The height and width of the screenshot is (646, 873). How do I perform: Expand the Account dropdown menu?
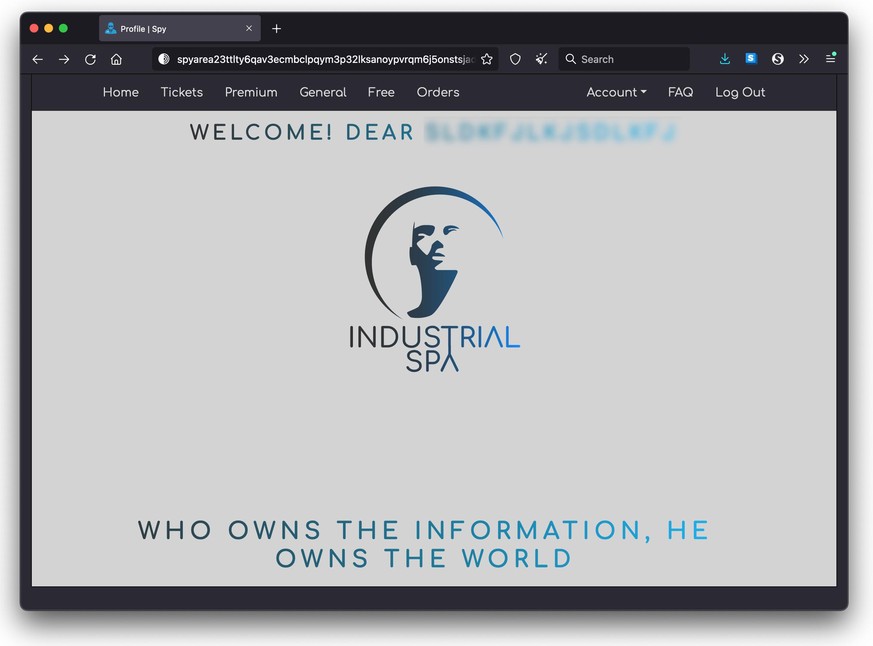pyautogui.click(x=616, y=92)
